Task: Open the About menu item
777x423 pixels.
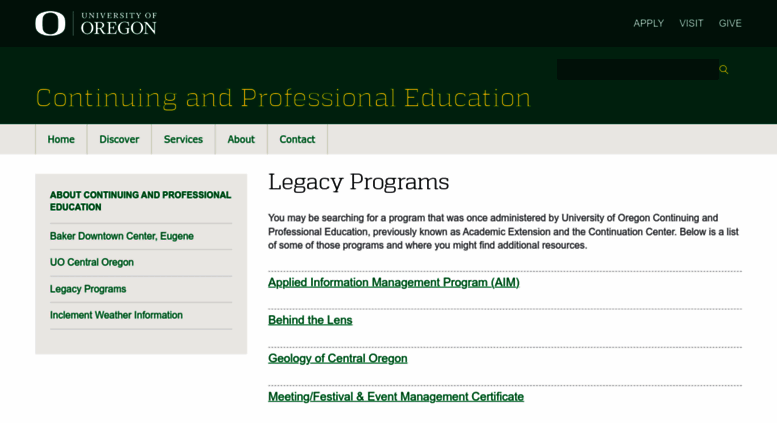Action: click(x=241, y=139)
